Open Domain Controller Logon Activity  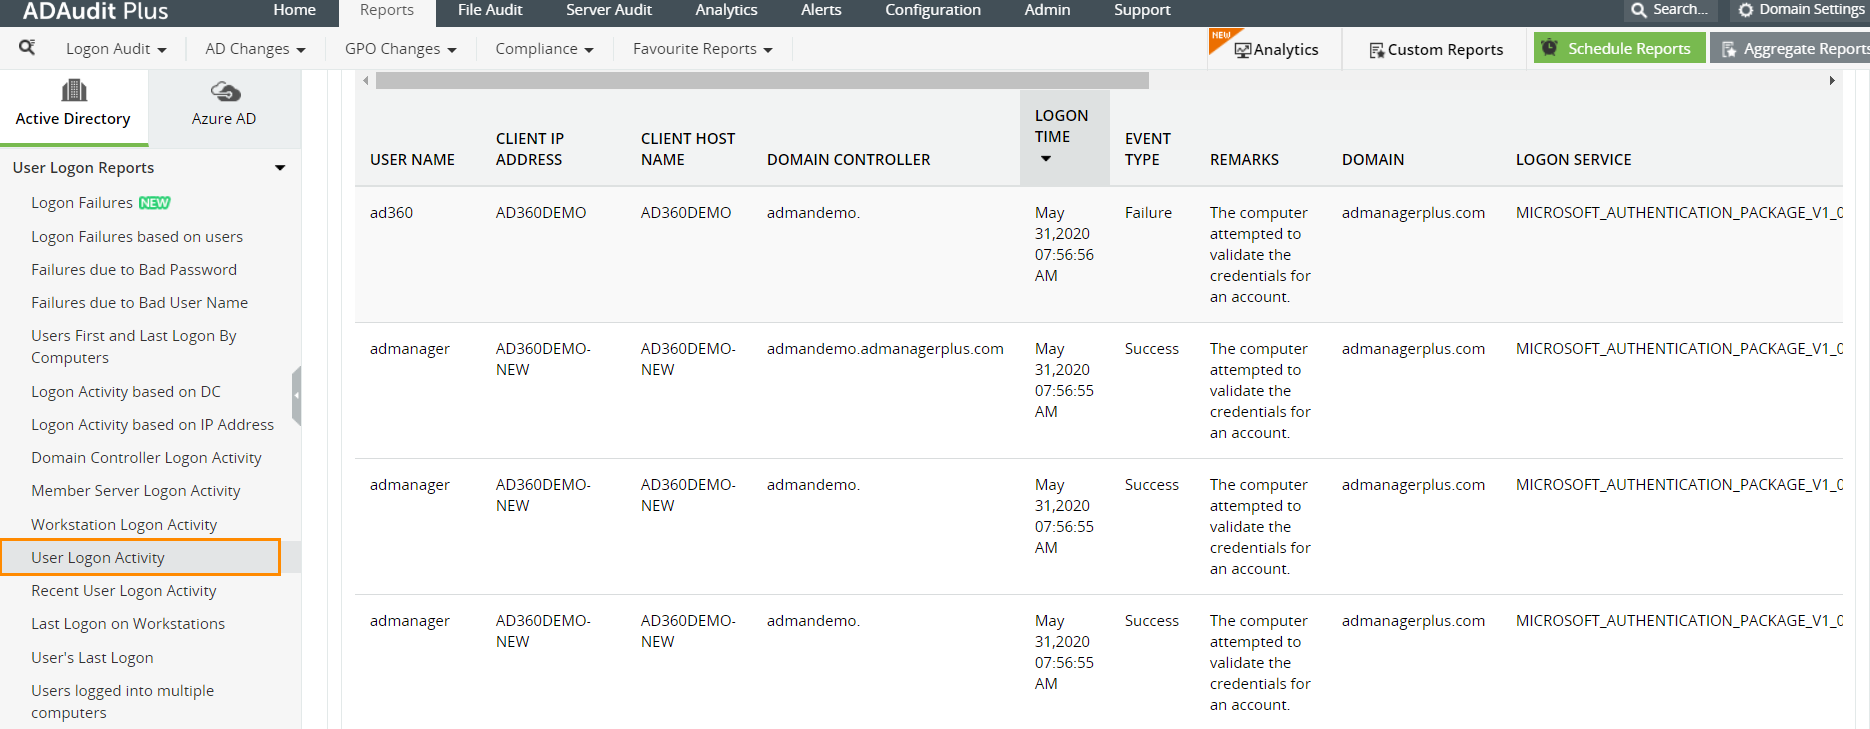pos(146,458)
